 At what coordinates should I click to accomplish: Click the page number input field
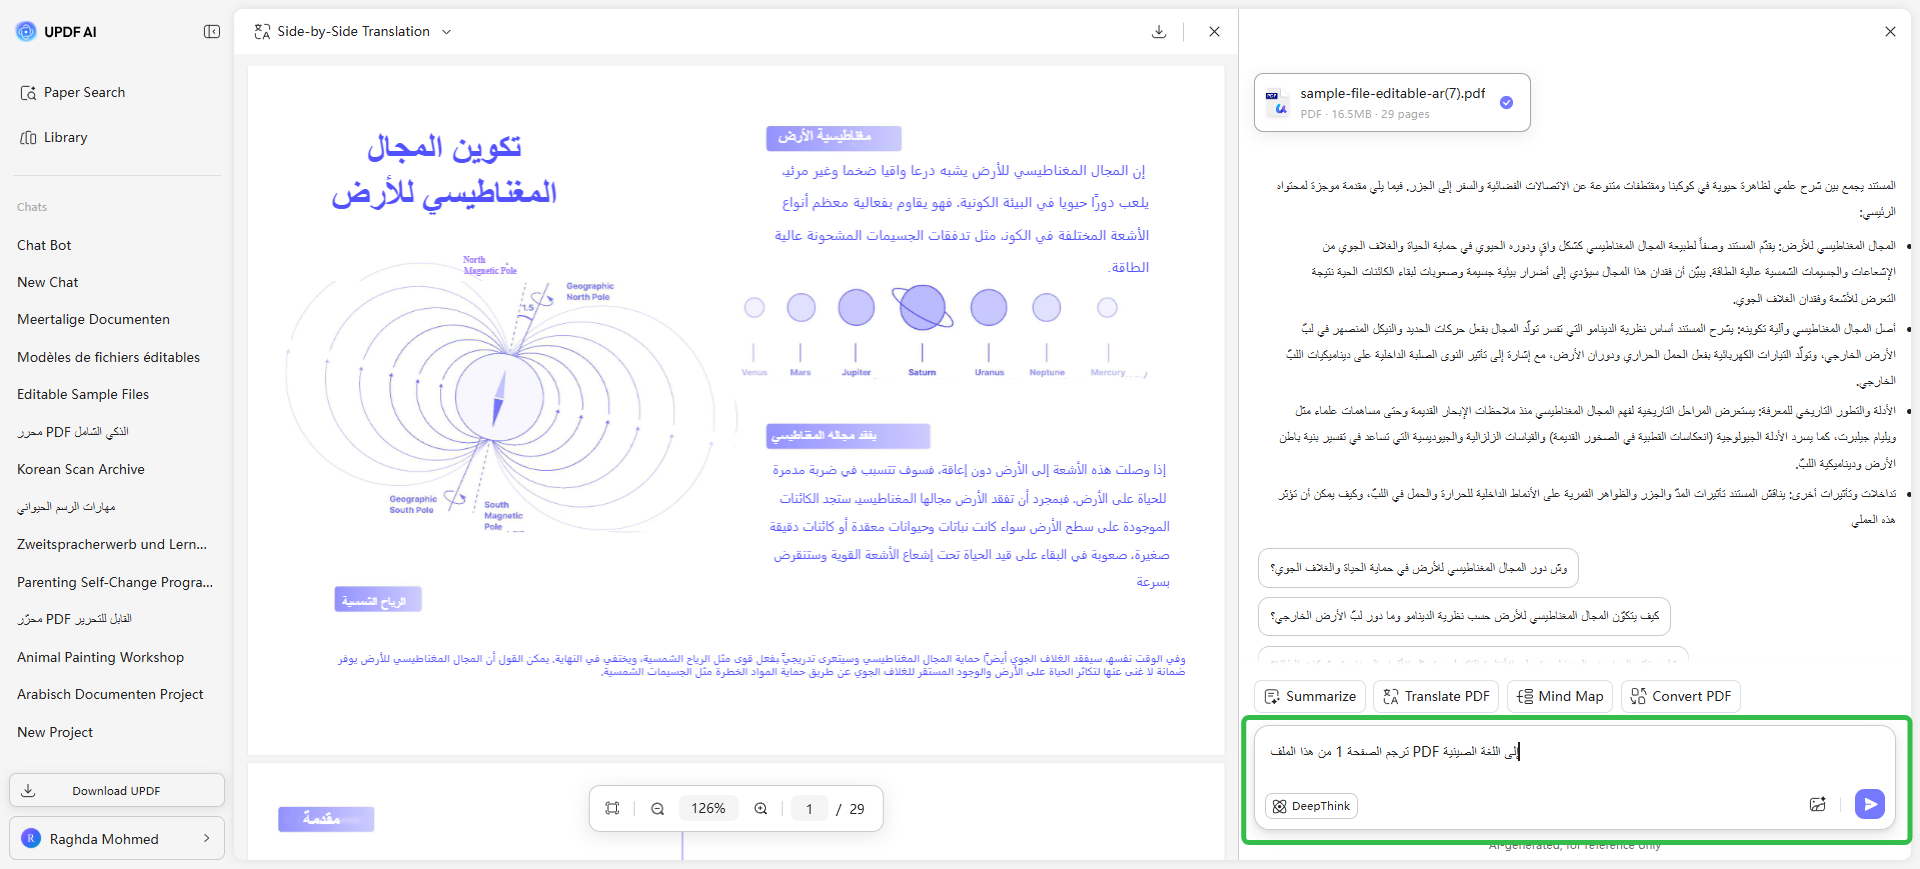809,808
